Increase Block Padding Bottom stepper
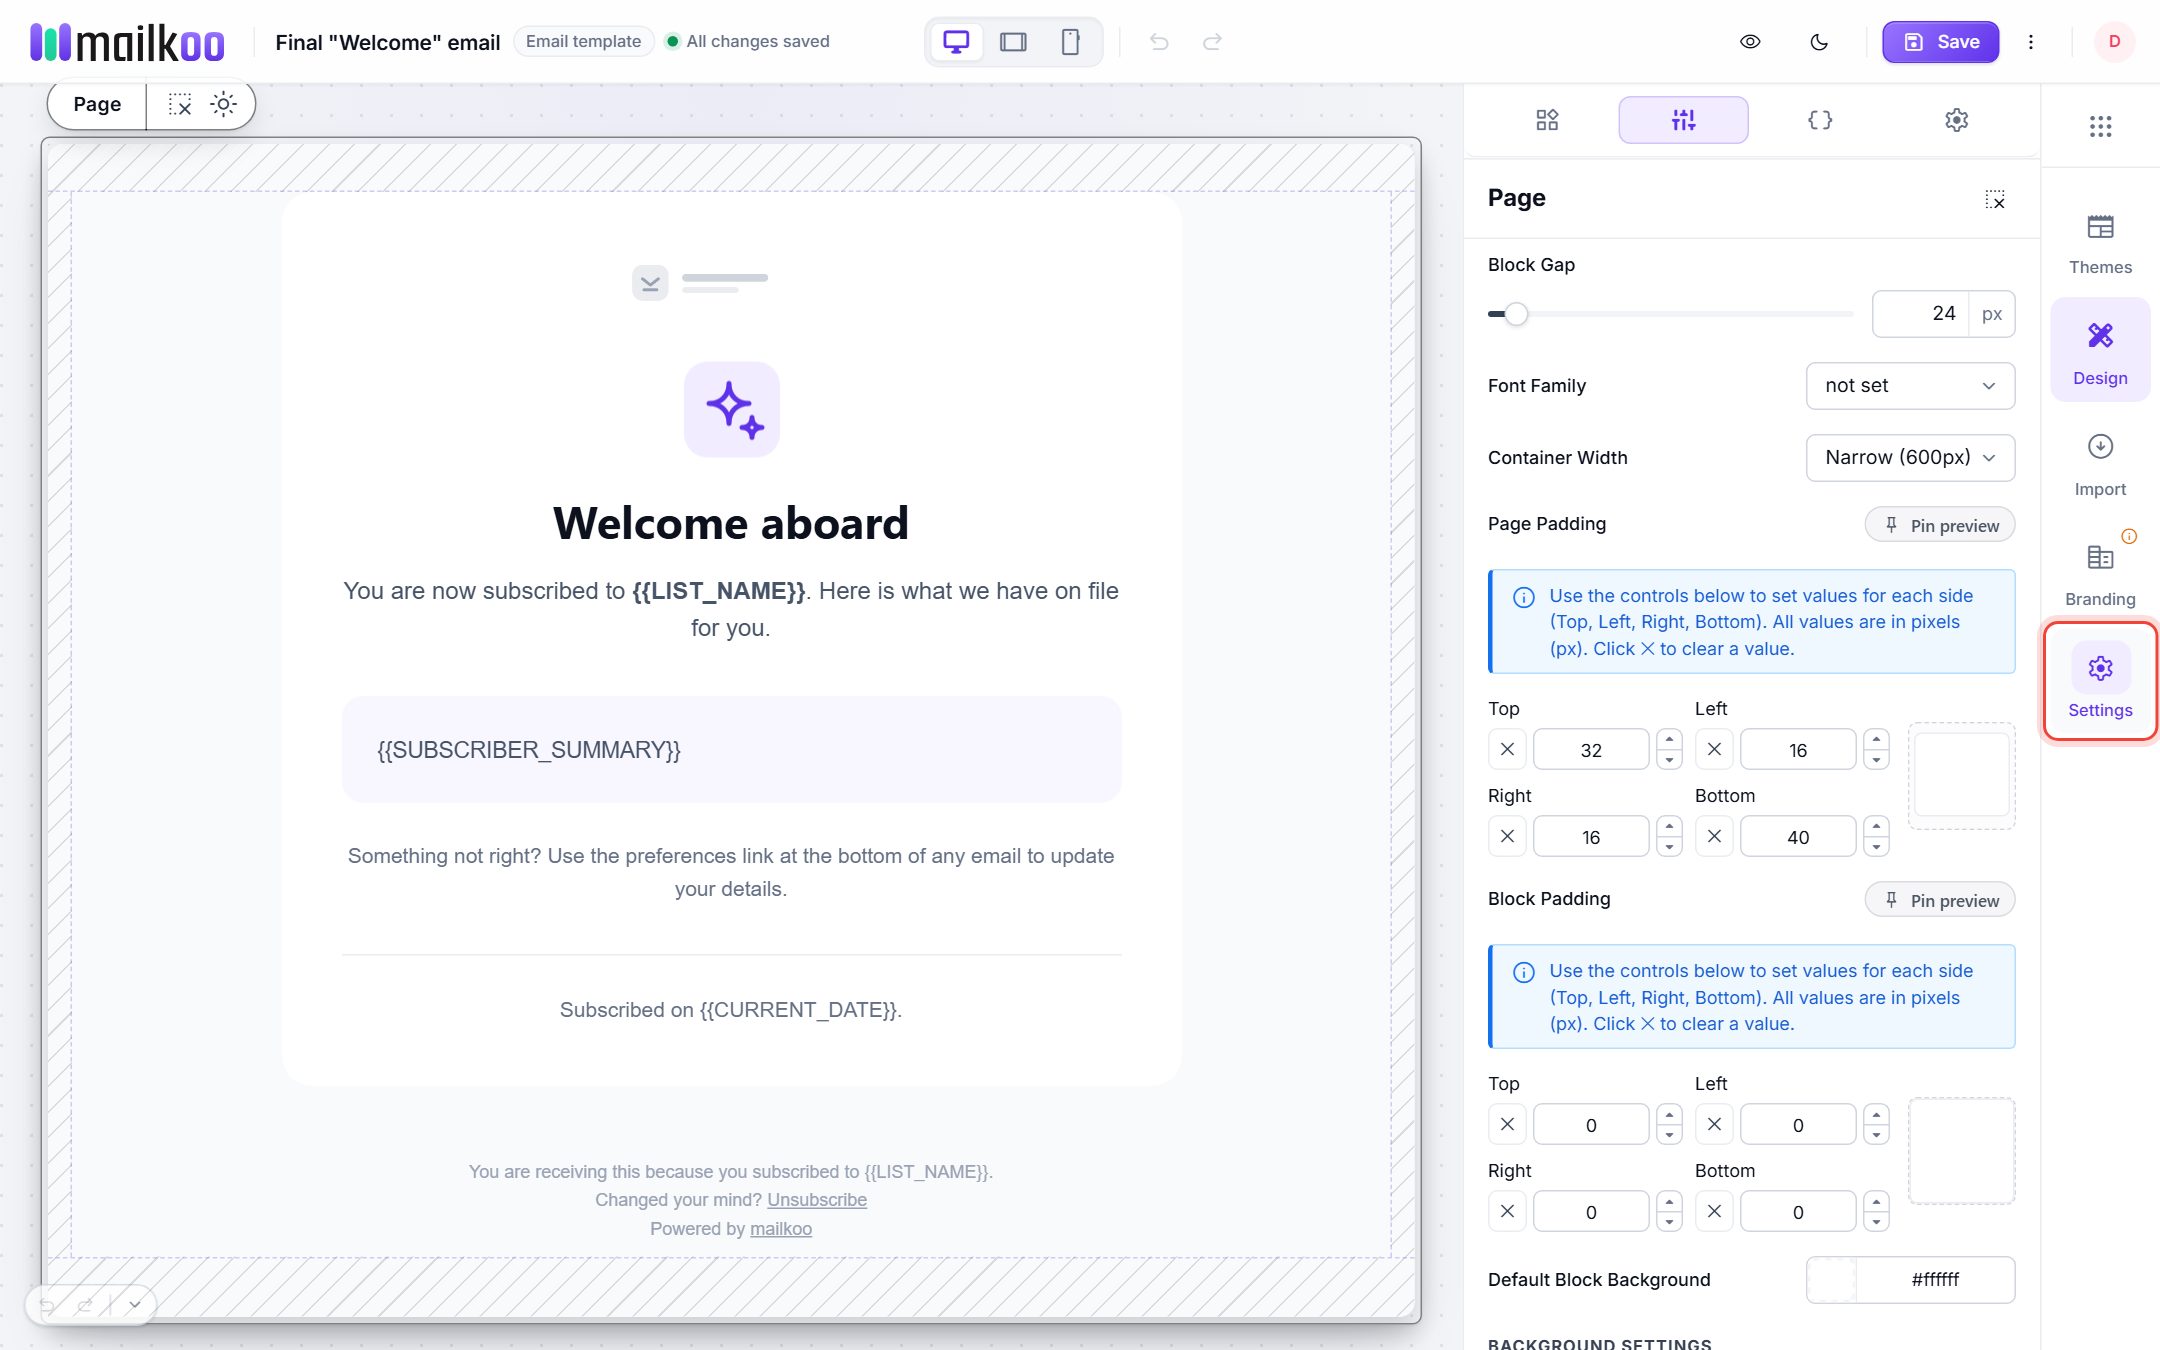 (1876, 1202)
